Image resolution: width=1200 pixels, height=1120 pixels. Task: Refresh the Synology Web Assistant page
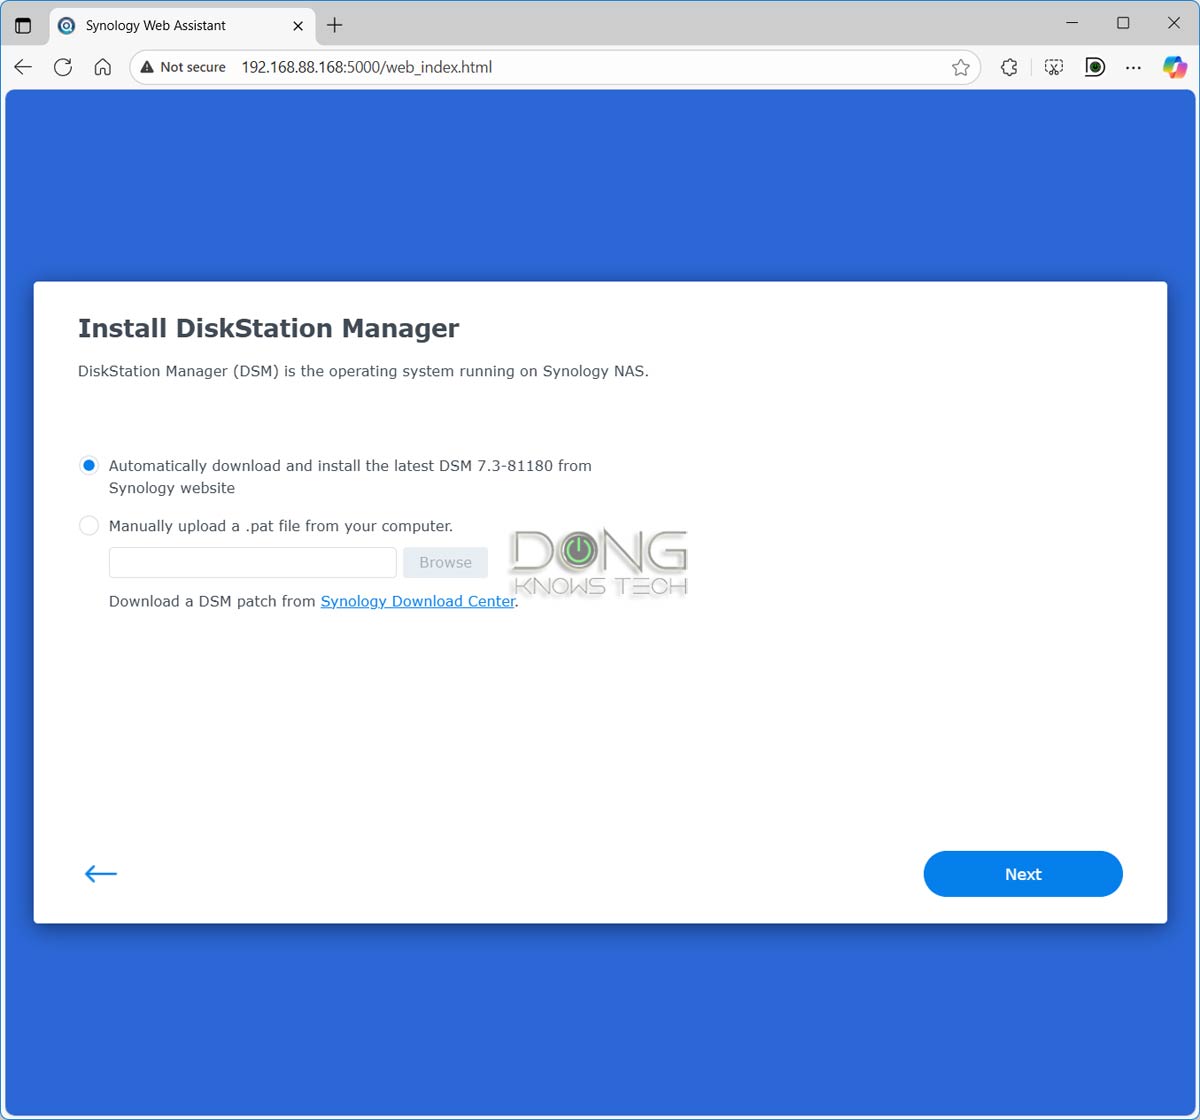pyautogui.click(x=62, y=67)
